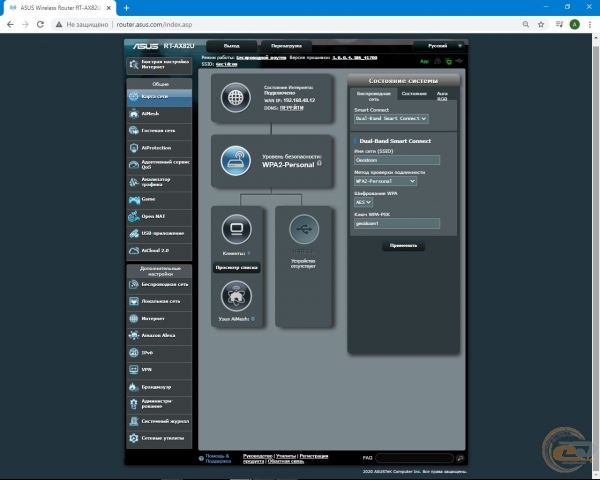The width and height of the screenshot is (600, 480).
Task: Open the Open NAT section
Action: click(159, 216)
